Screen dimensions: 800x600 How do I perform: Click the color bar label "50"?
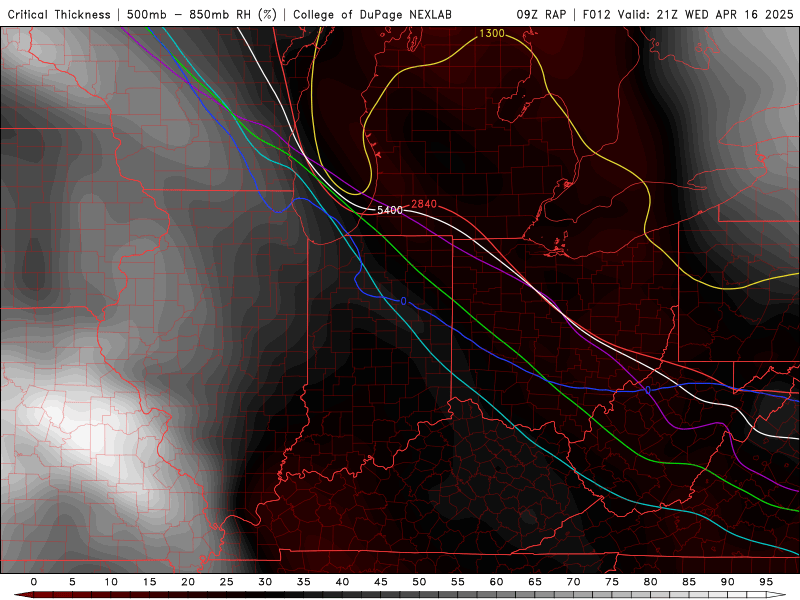419,582
